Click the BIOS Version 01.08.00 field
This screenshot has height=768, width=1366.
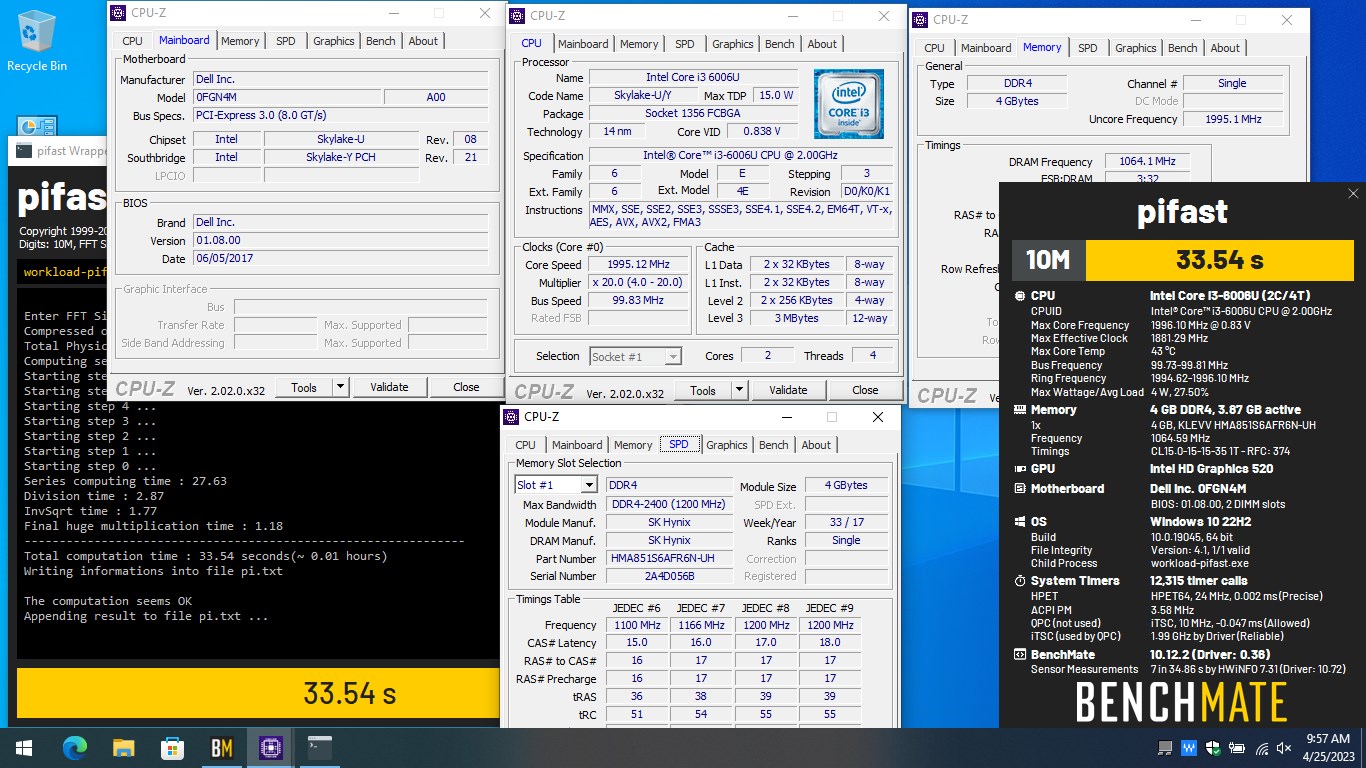tap(341, 240)
